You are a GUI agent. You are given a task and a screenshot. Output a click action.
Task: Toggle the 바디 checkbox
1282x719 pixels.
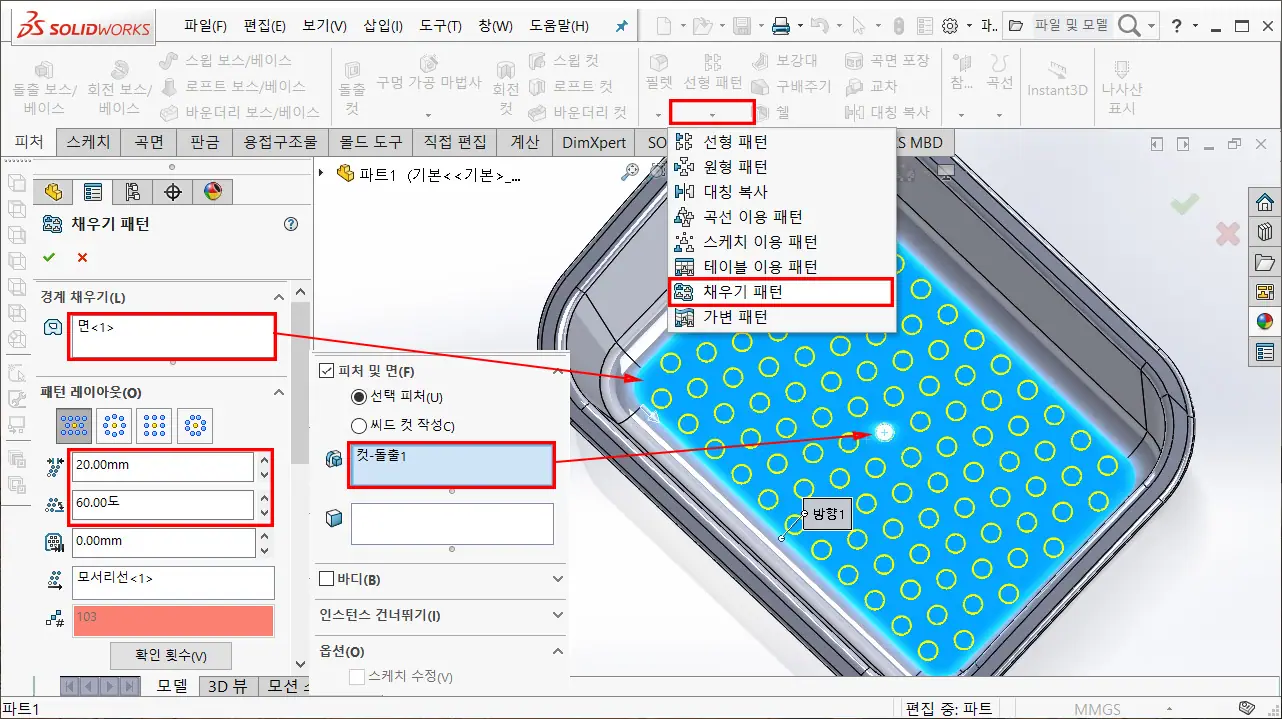click(326, 579)
